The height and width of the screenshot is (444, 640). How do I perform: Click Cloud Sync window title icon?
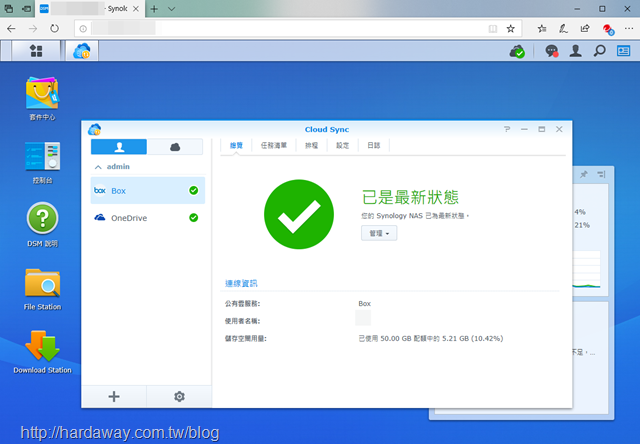tap(94, 129)
